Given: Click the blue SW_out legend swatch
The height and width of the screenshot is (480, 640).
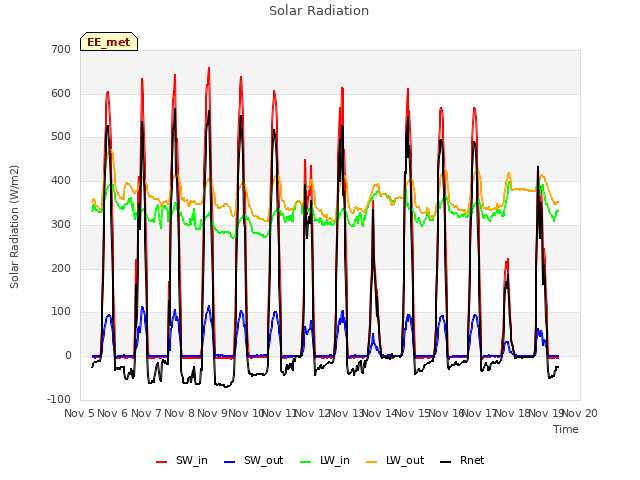Looking at the screenshot, I should tap(230, 462).
